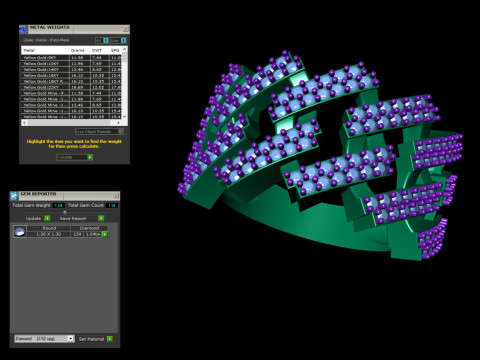Click the scroll down arrow in the metal list
Image resolution: width=480 pixels, height=360 pixels.
[124, 117]
